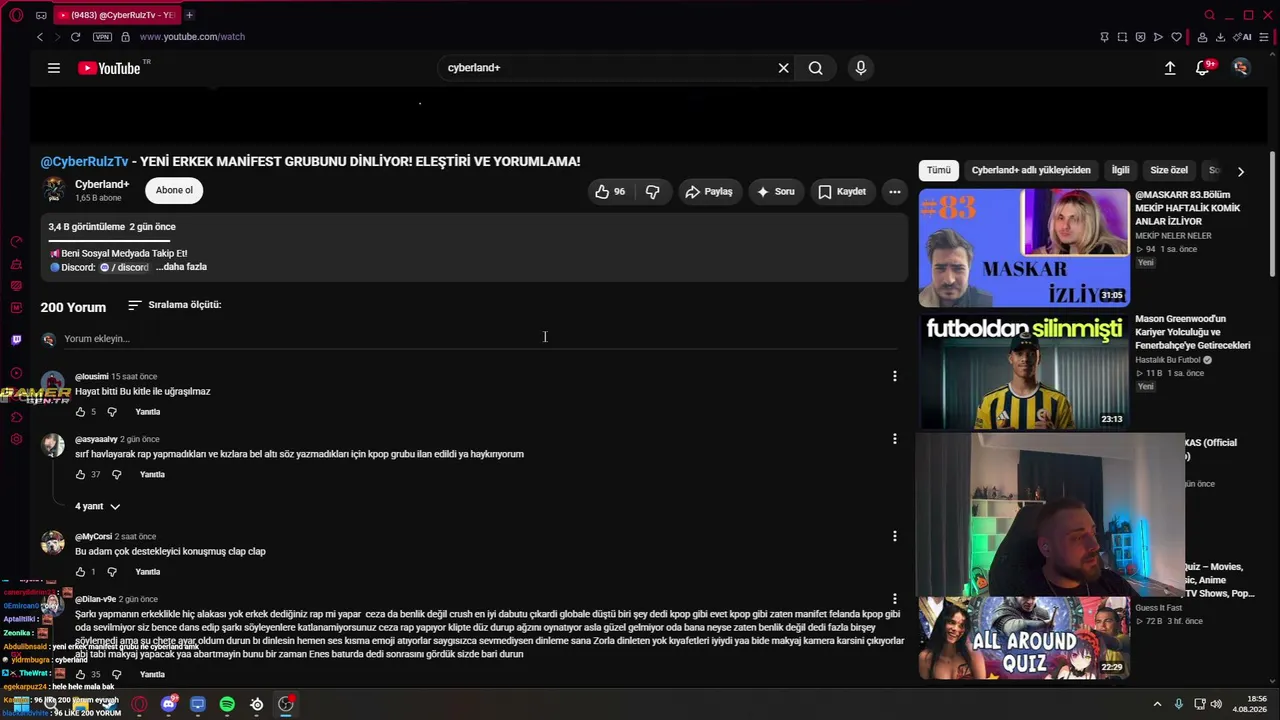This screenshot has height=720, width=1280.
Task: Go back in browser history
Action: point(40,37)
